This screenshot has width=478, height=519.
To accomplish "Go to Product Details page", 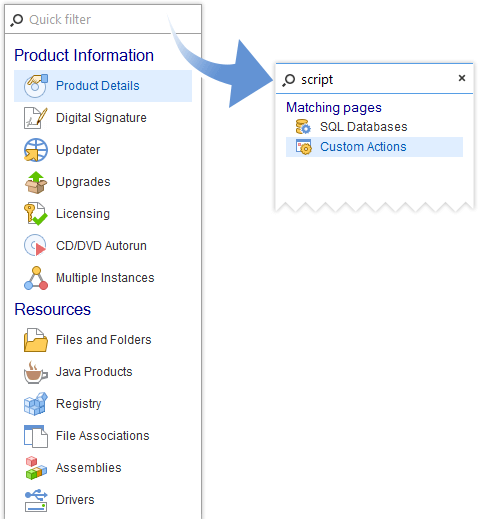I will tap(103, 86).
